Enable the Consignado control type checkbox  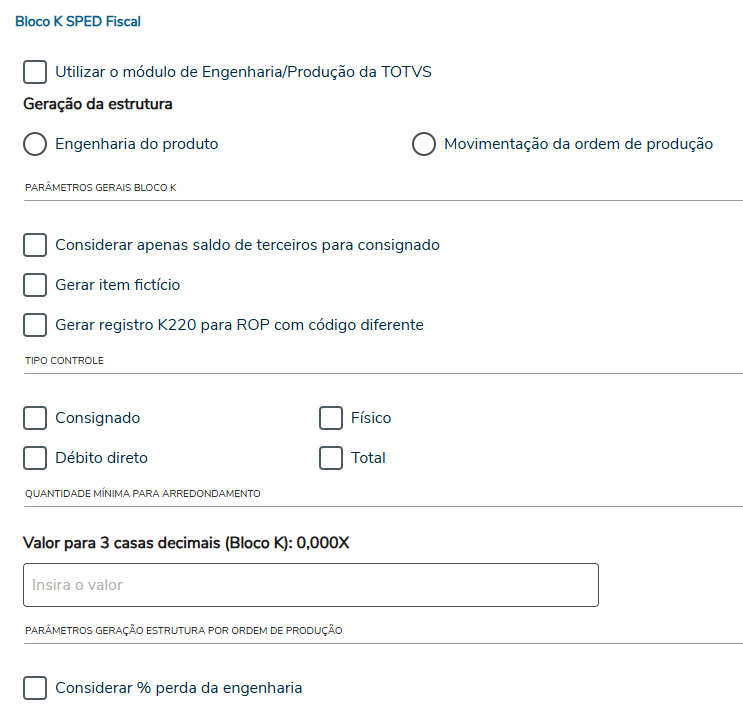[35, 418]
